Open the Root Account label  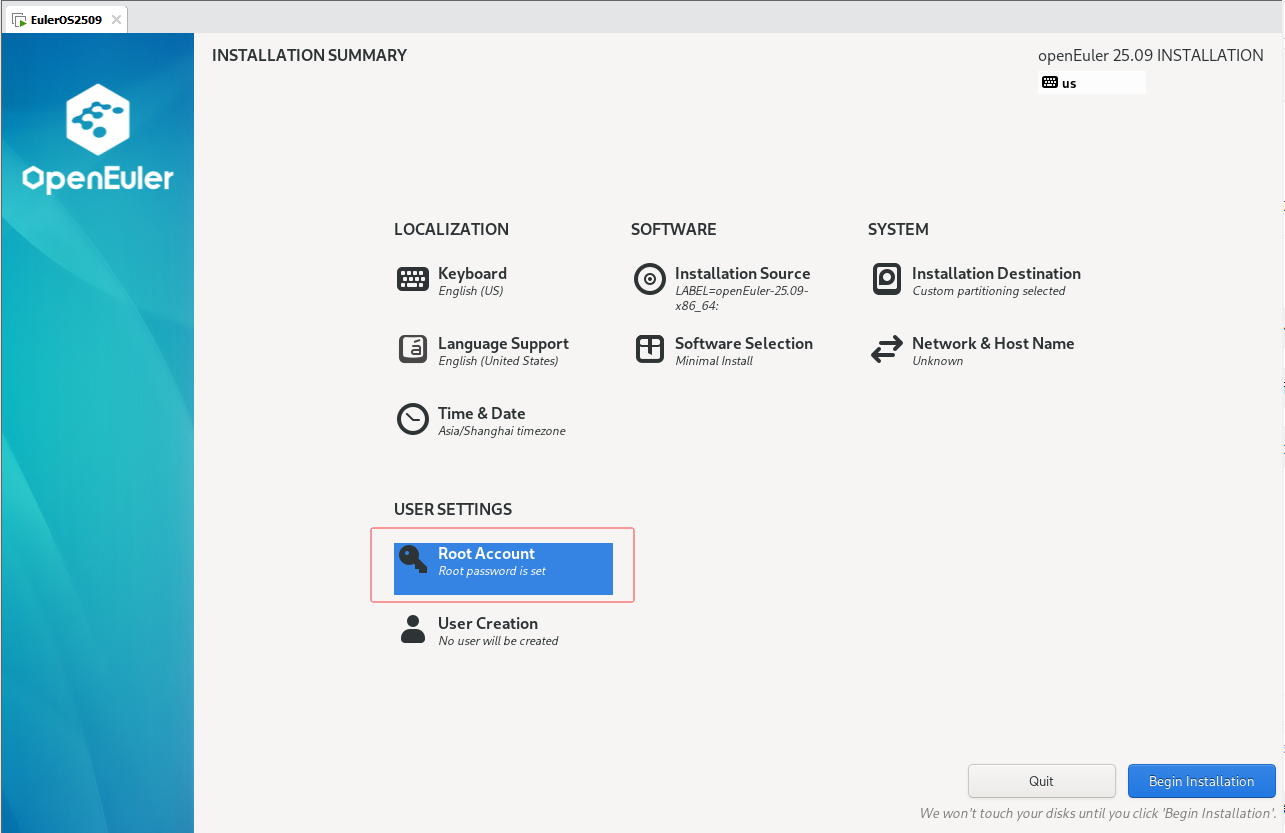(x=486, y=553)
